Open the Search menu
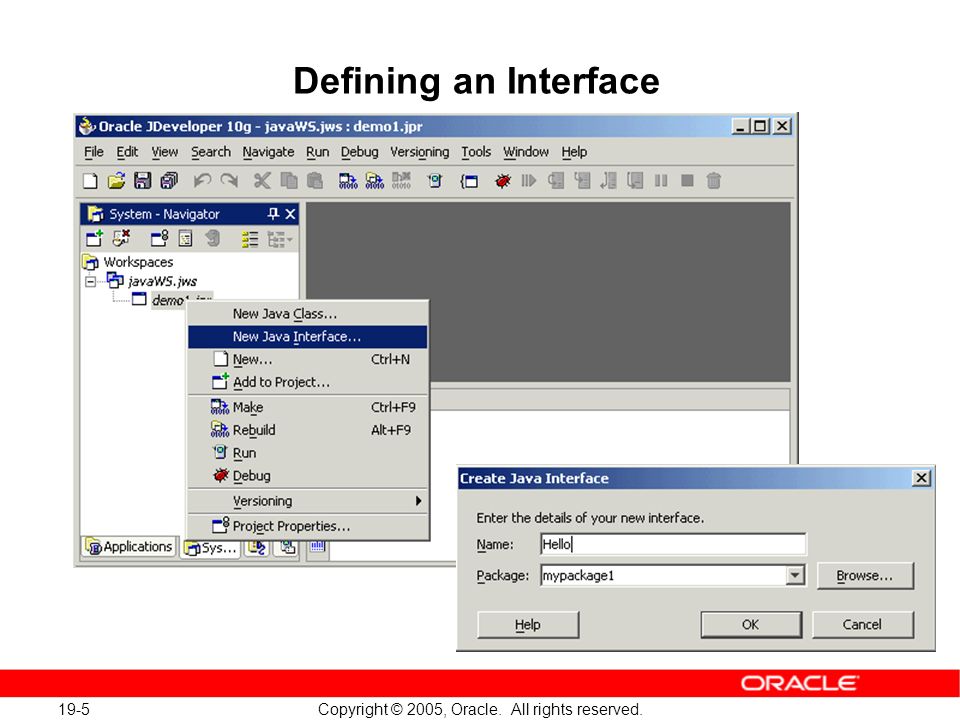This screenshot has height=720, width=960. (x=211, y=152)
